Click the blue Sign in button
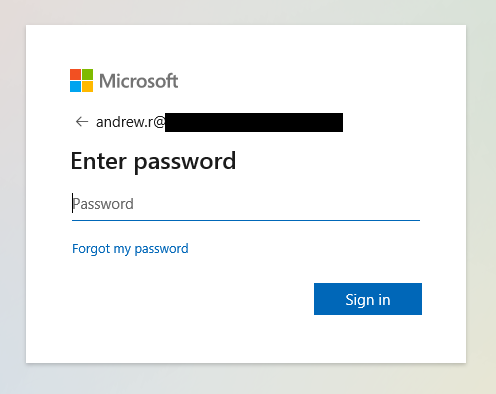 (368, 299)
